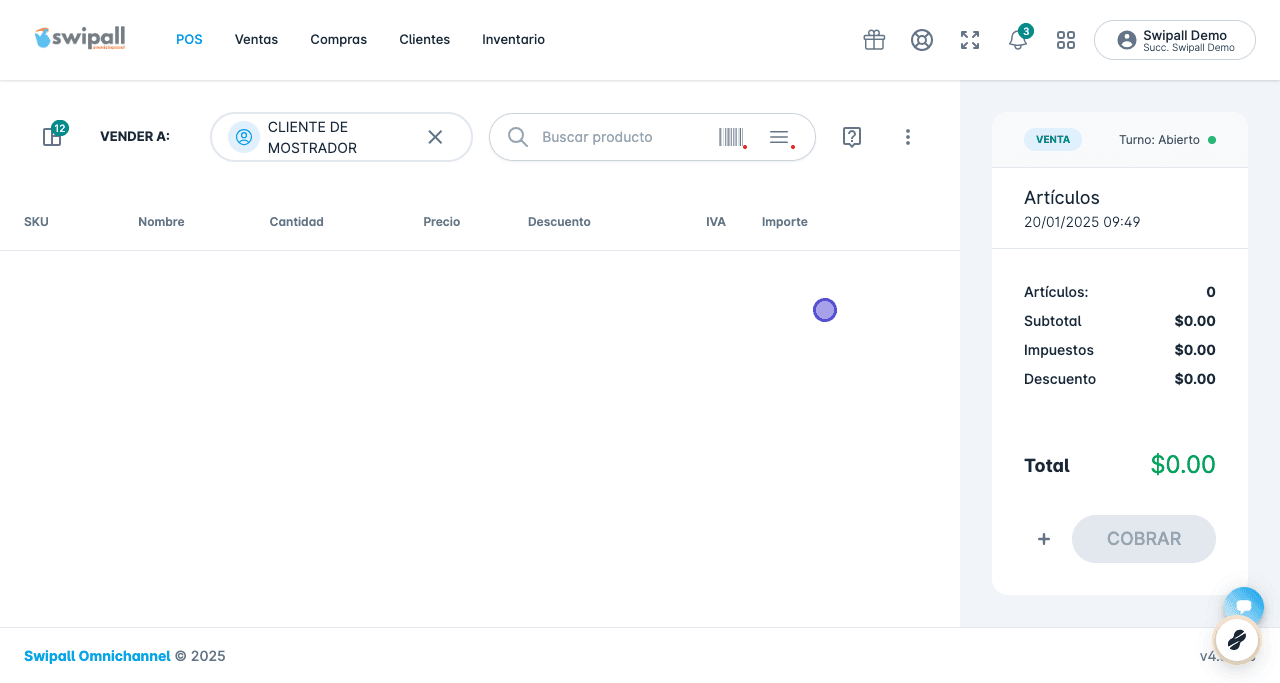Viewport: 1280px width, 683px height.
Task: Open the gift rewards icon
Action: [874, 40]
